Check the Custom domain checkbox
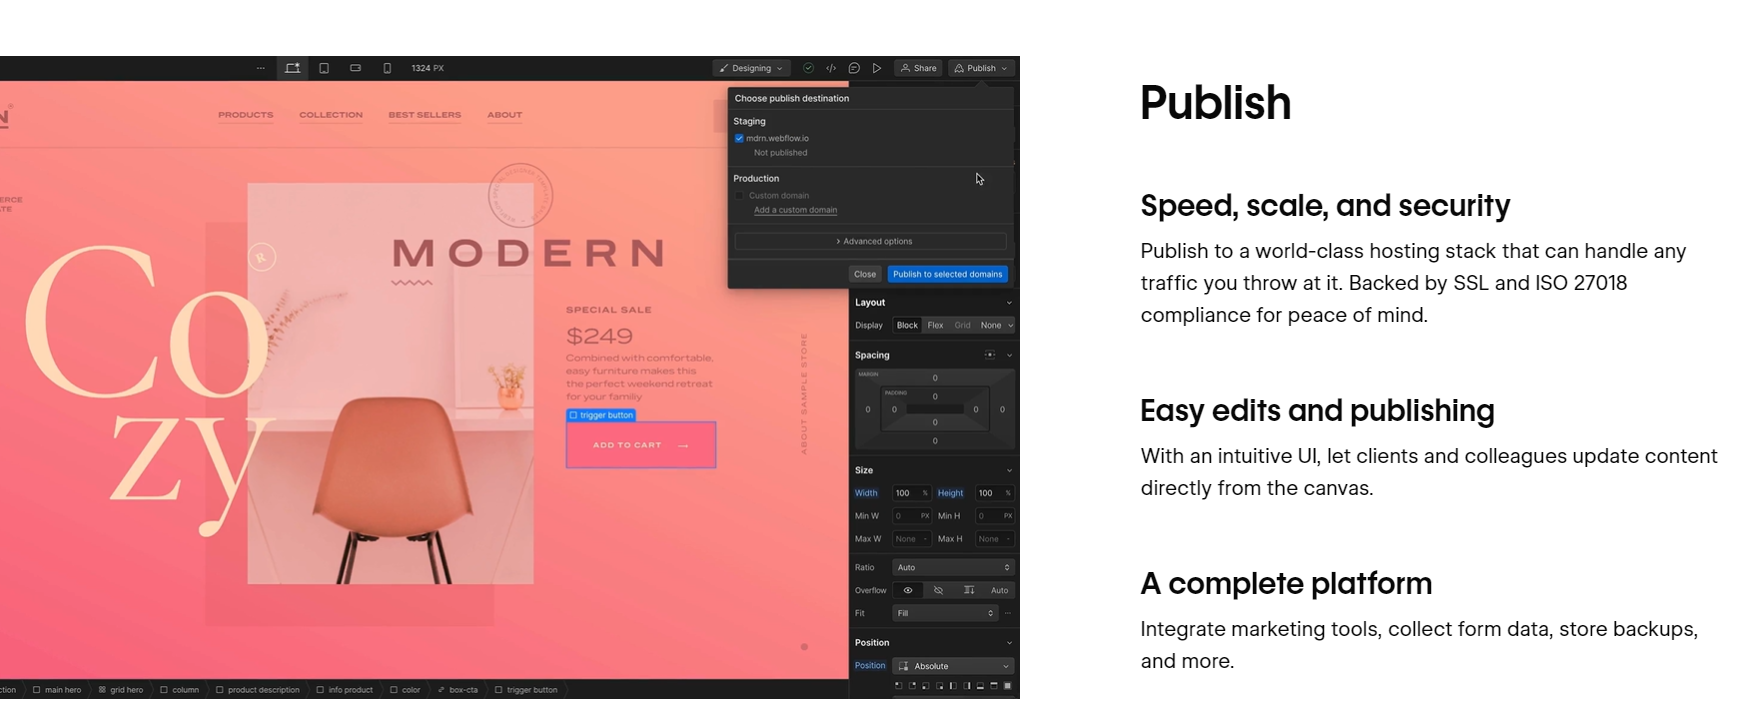This screenshot has width=1757, height=711. point(740,196)
